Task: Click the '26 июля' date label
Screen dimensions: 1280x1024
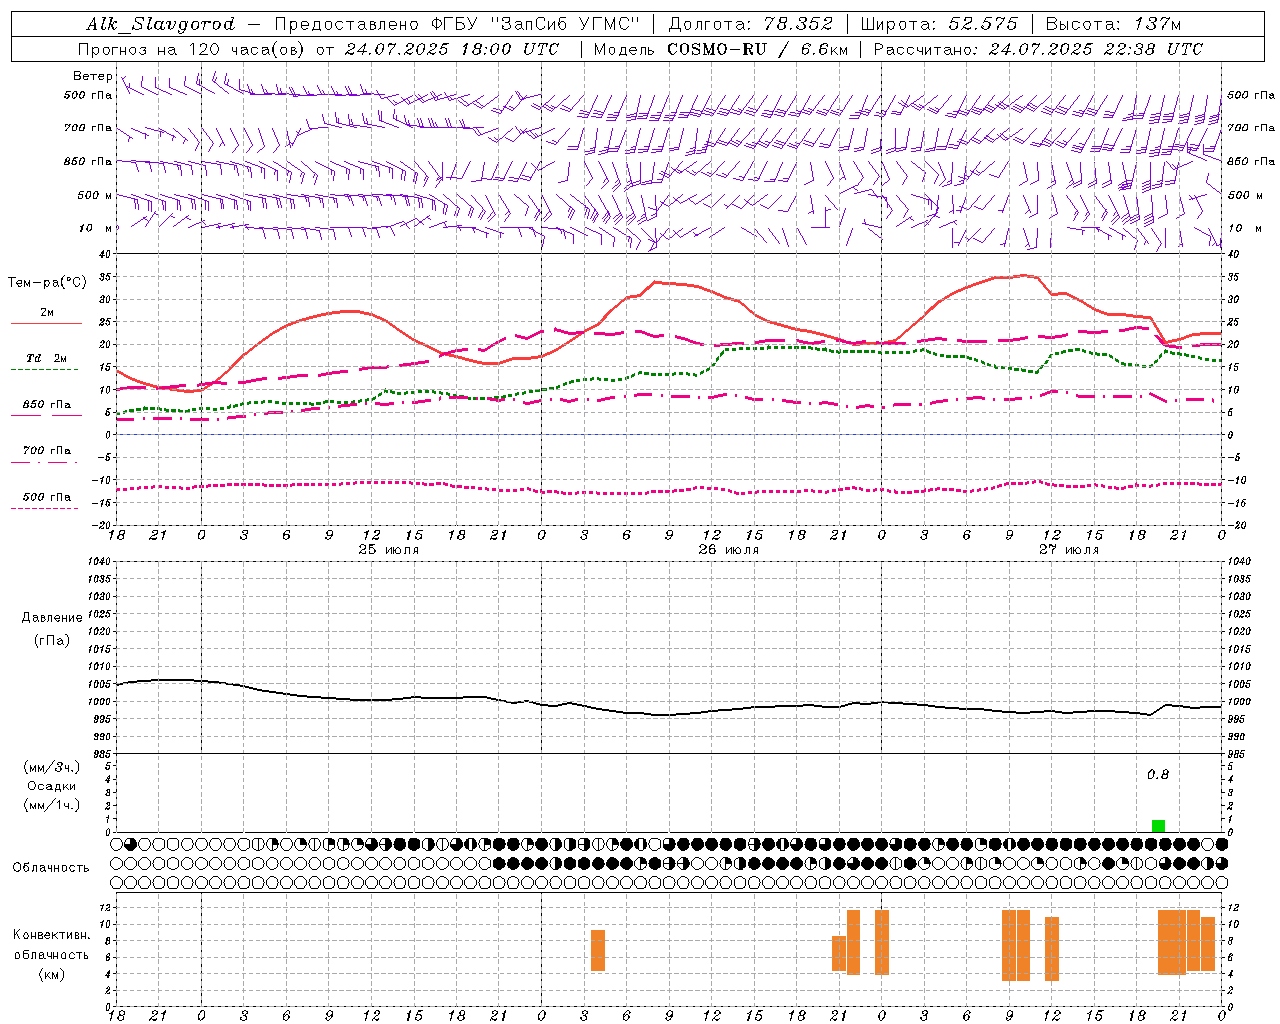Action: [x=729, y=549]
